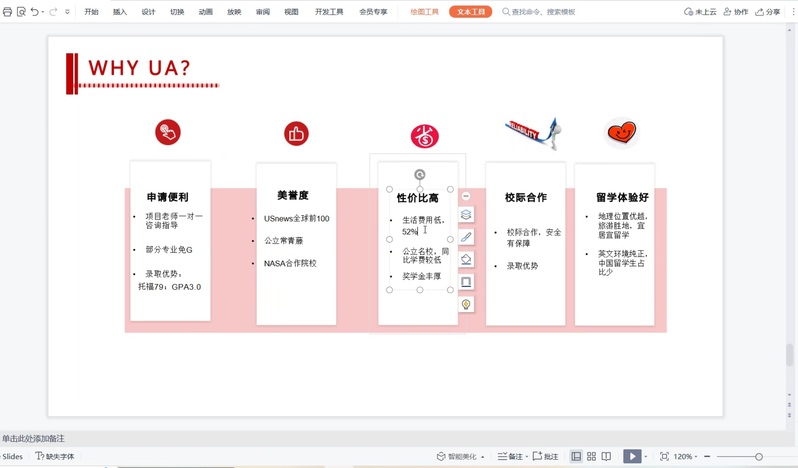The width and height of the screenshot is (798, 468).
Task: Click the rotation handle above text box
Action: (420, 175)
